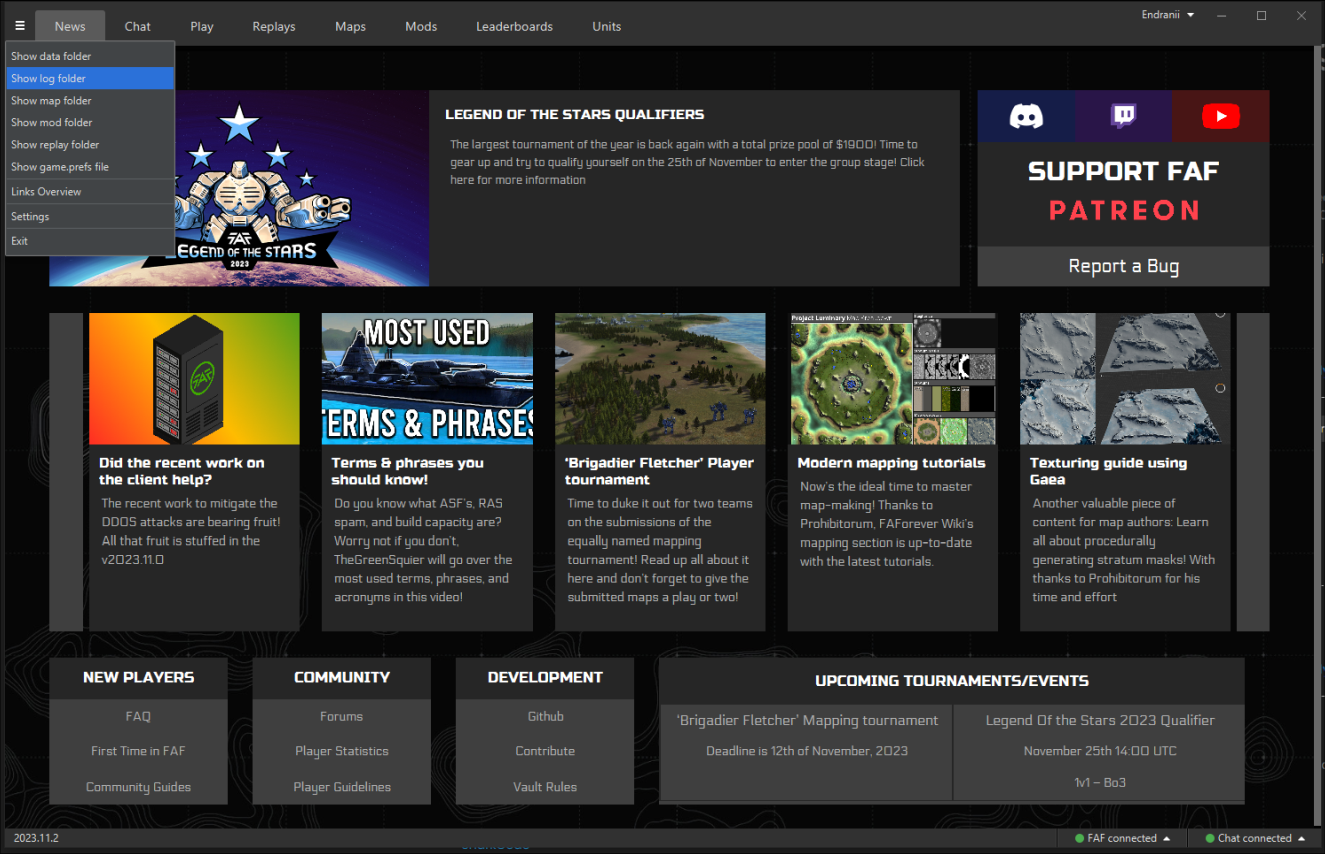Select Show data folder menu entry
This screenshot has width=1325, height=854.
tap(90, 56)
